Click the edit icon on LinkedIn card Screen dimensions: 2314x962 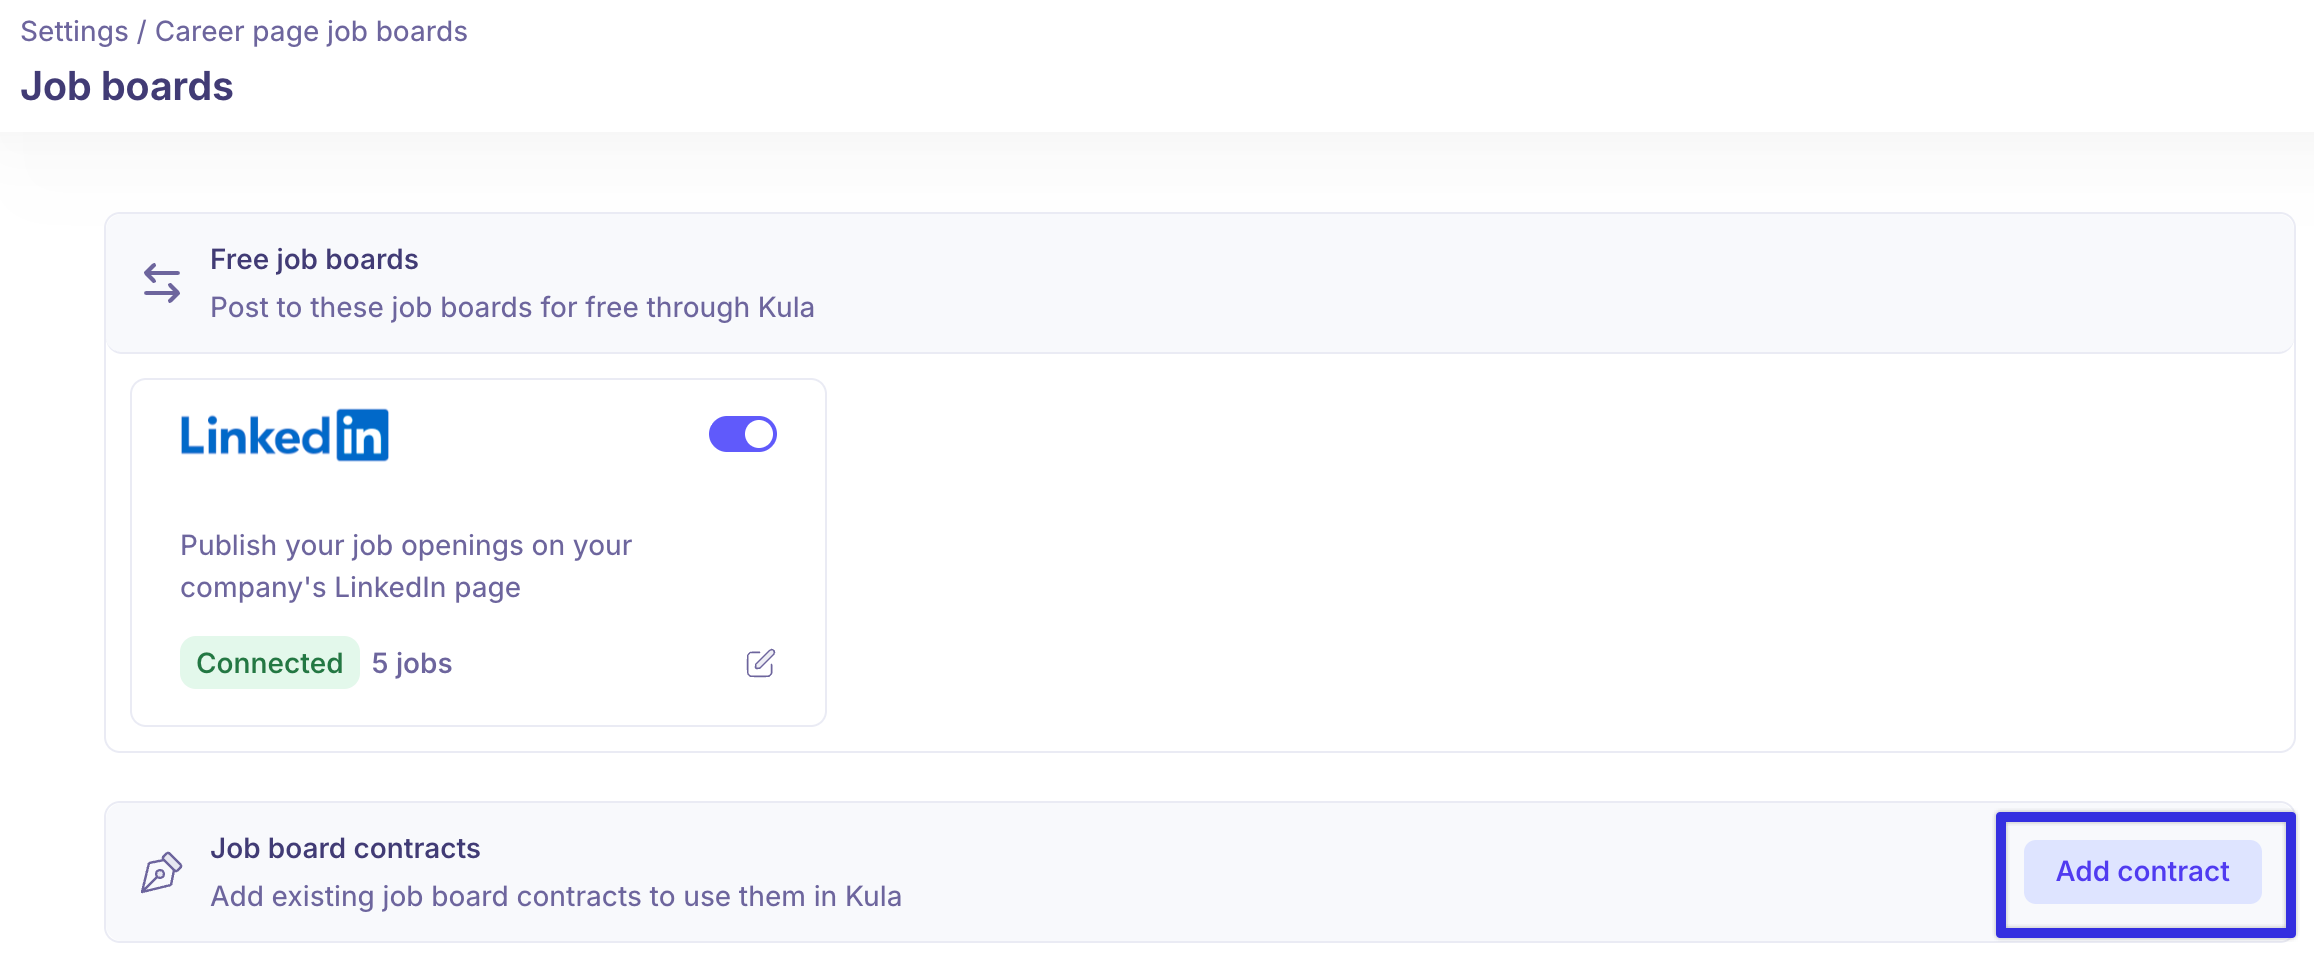click(x=760, y=663)
